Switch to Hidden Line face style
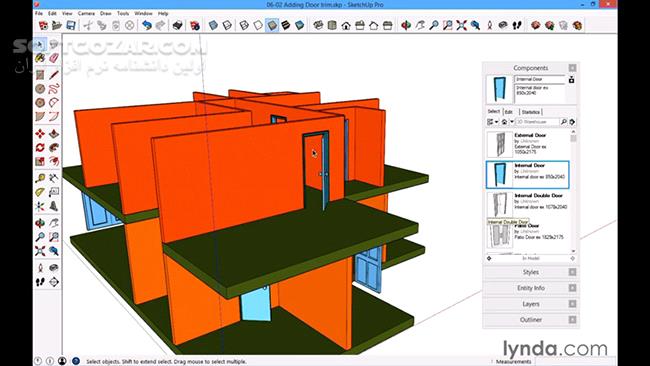Screen dimensions: 650x366 (258, 26)
